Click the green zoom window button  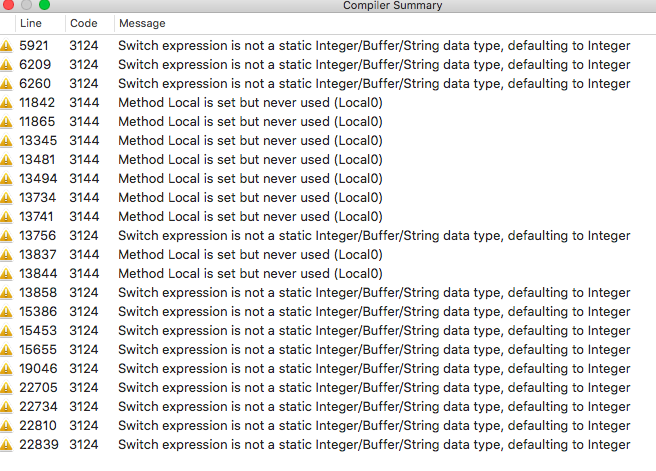coord(44,5)
